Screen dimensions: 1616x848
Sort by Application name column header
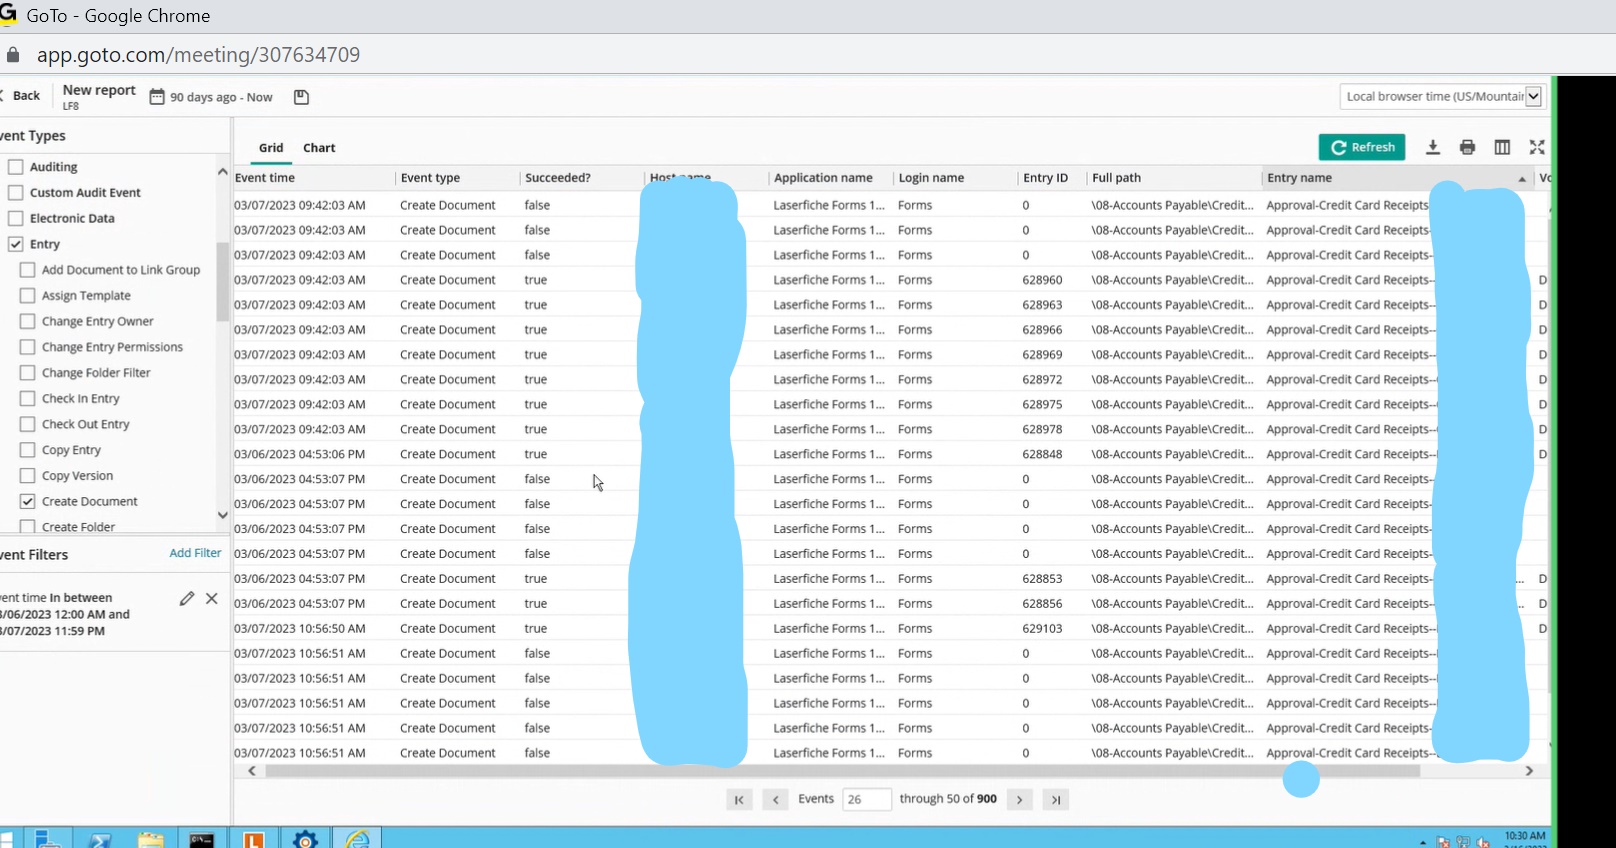[823, 178]
